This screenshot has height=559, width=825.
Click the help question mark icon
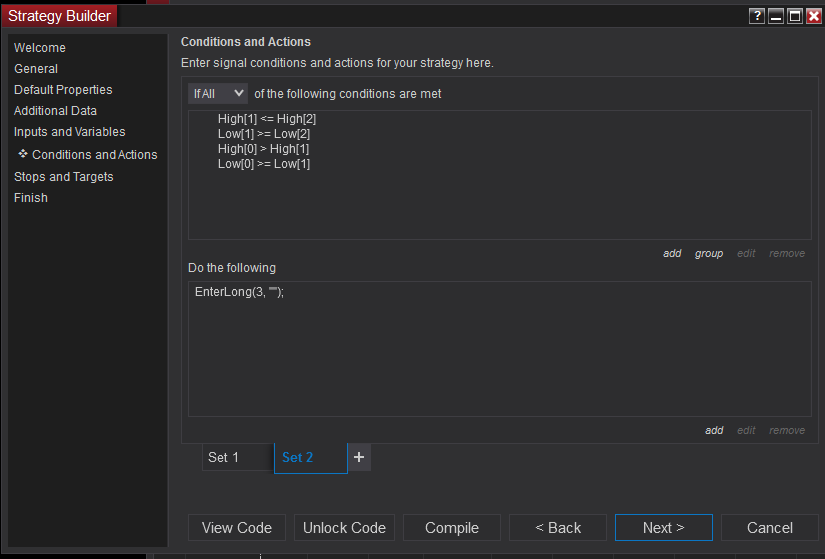click(x=757, y=16)
